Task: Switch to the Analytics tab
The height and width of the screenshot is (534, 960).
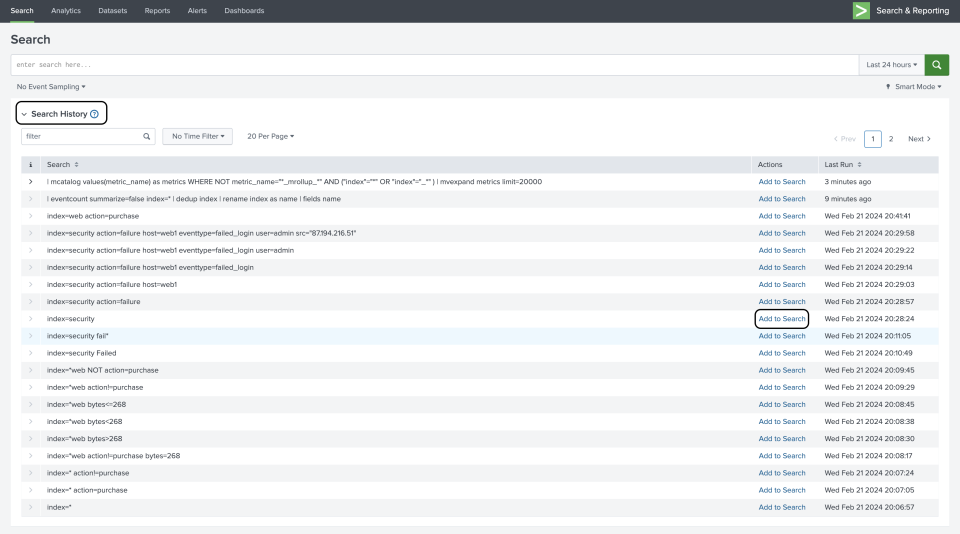Action: 66,11
